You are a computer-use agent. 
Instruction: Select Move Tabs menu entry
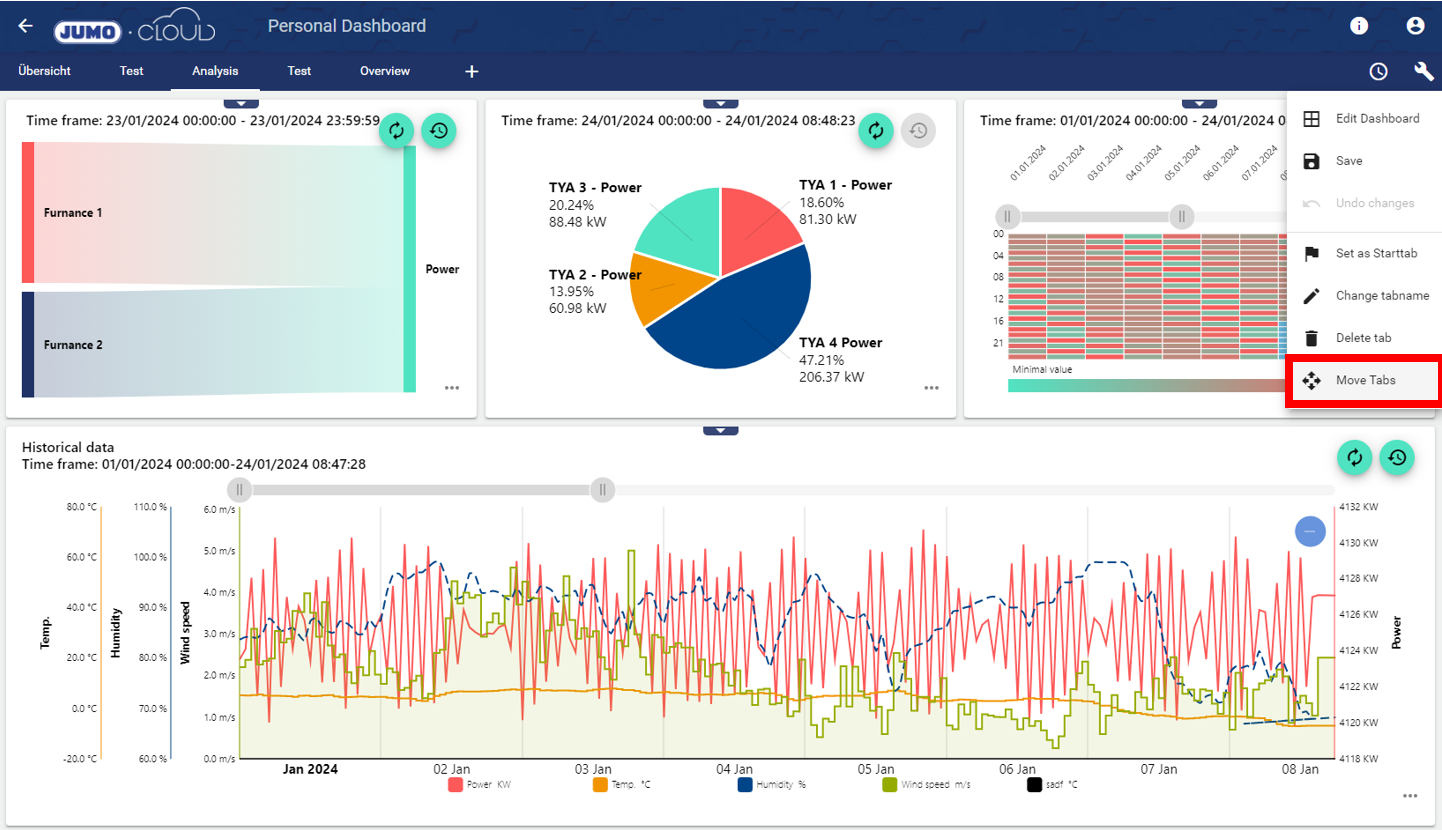tap(1364, 381)
